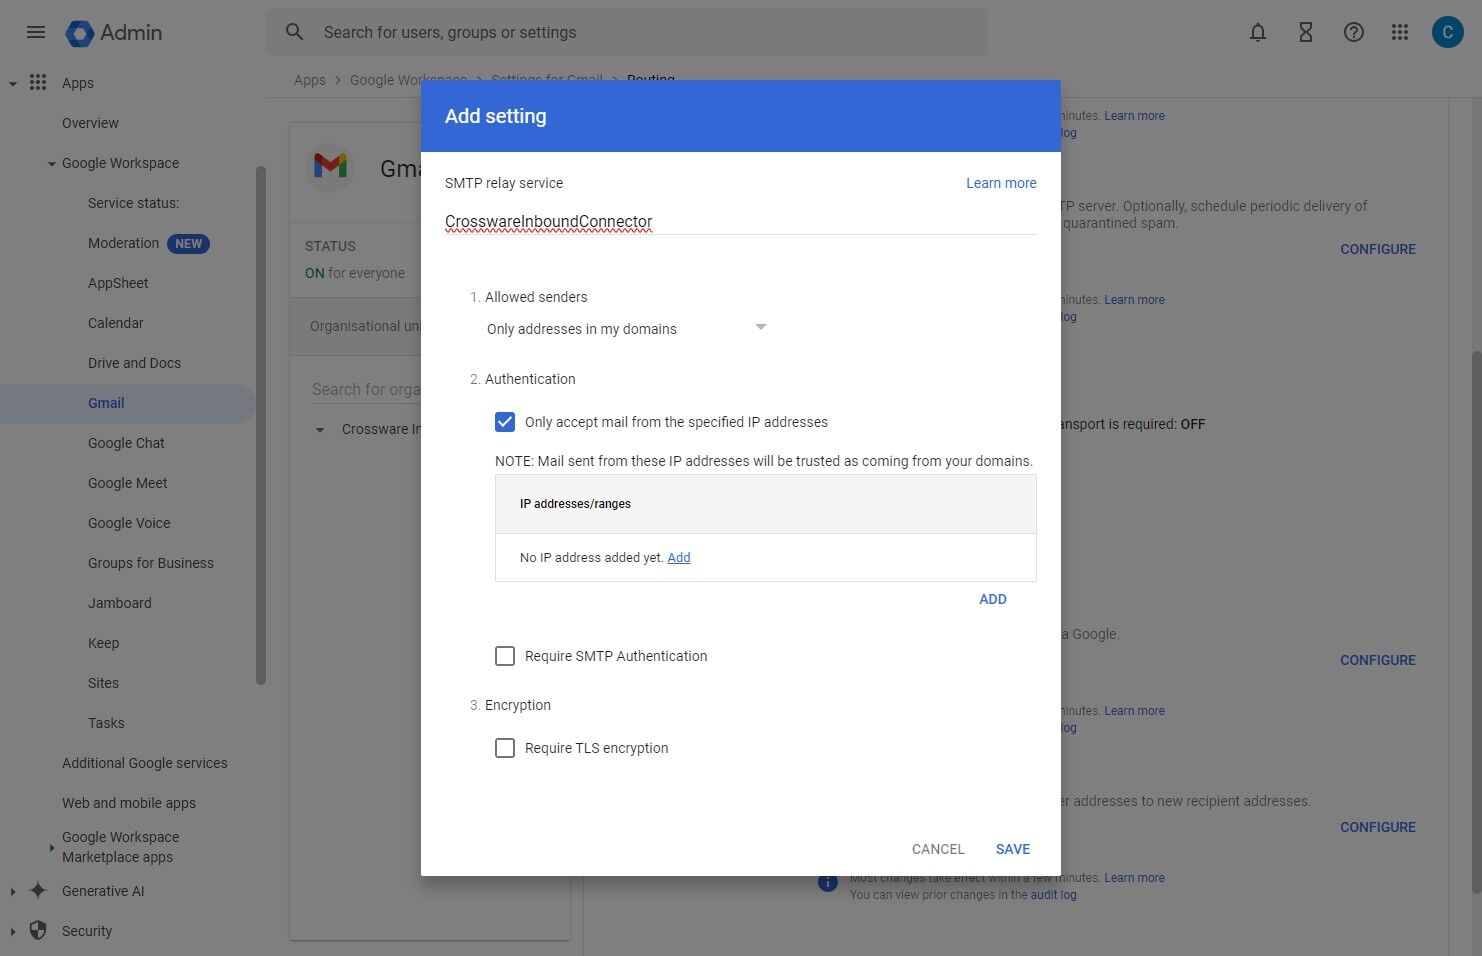Viewport: 1482px width, 956px height.
Task: Open Learn more link for SMTP relay
Action: (x=1001, y=183)
